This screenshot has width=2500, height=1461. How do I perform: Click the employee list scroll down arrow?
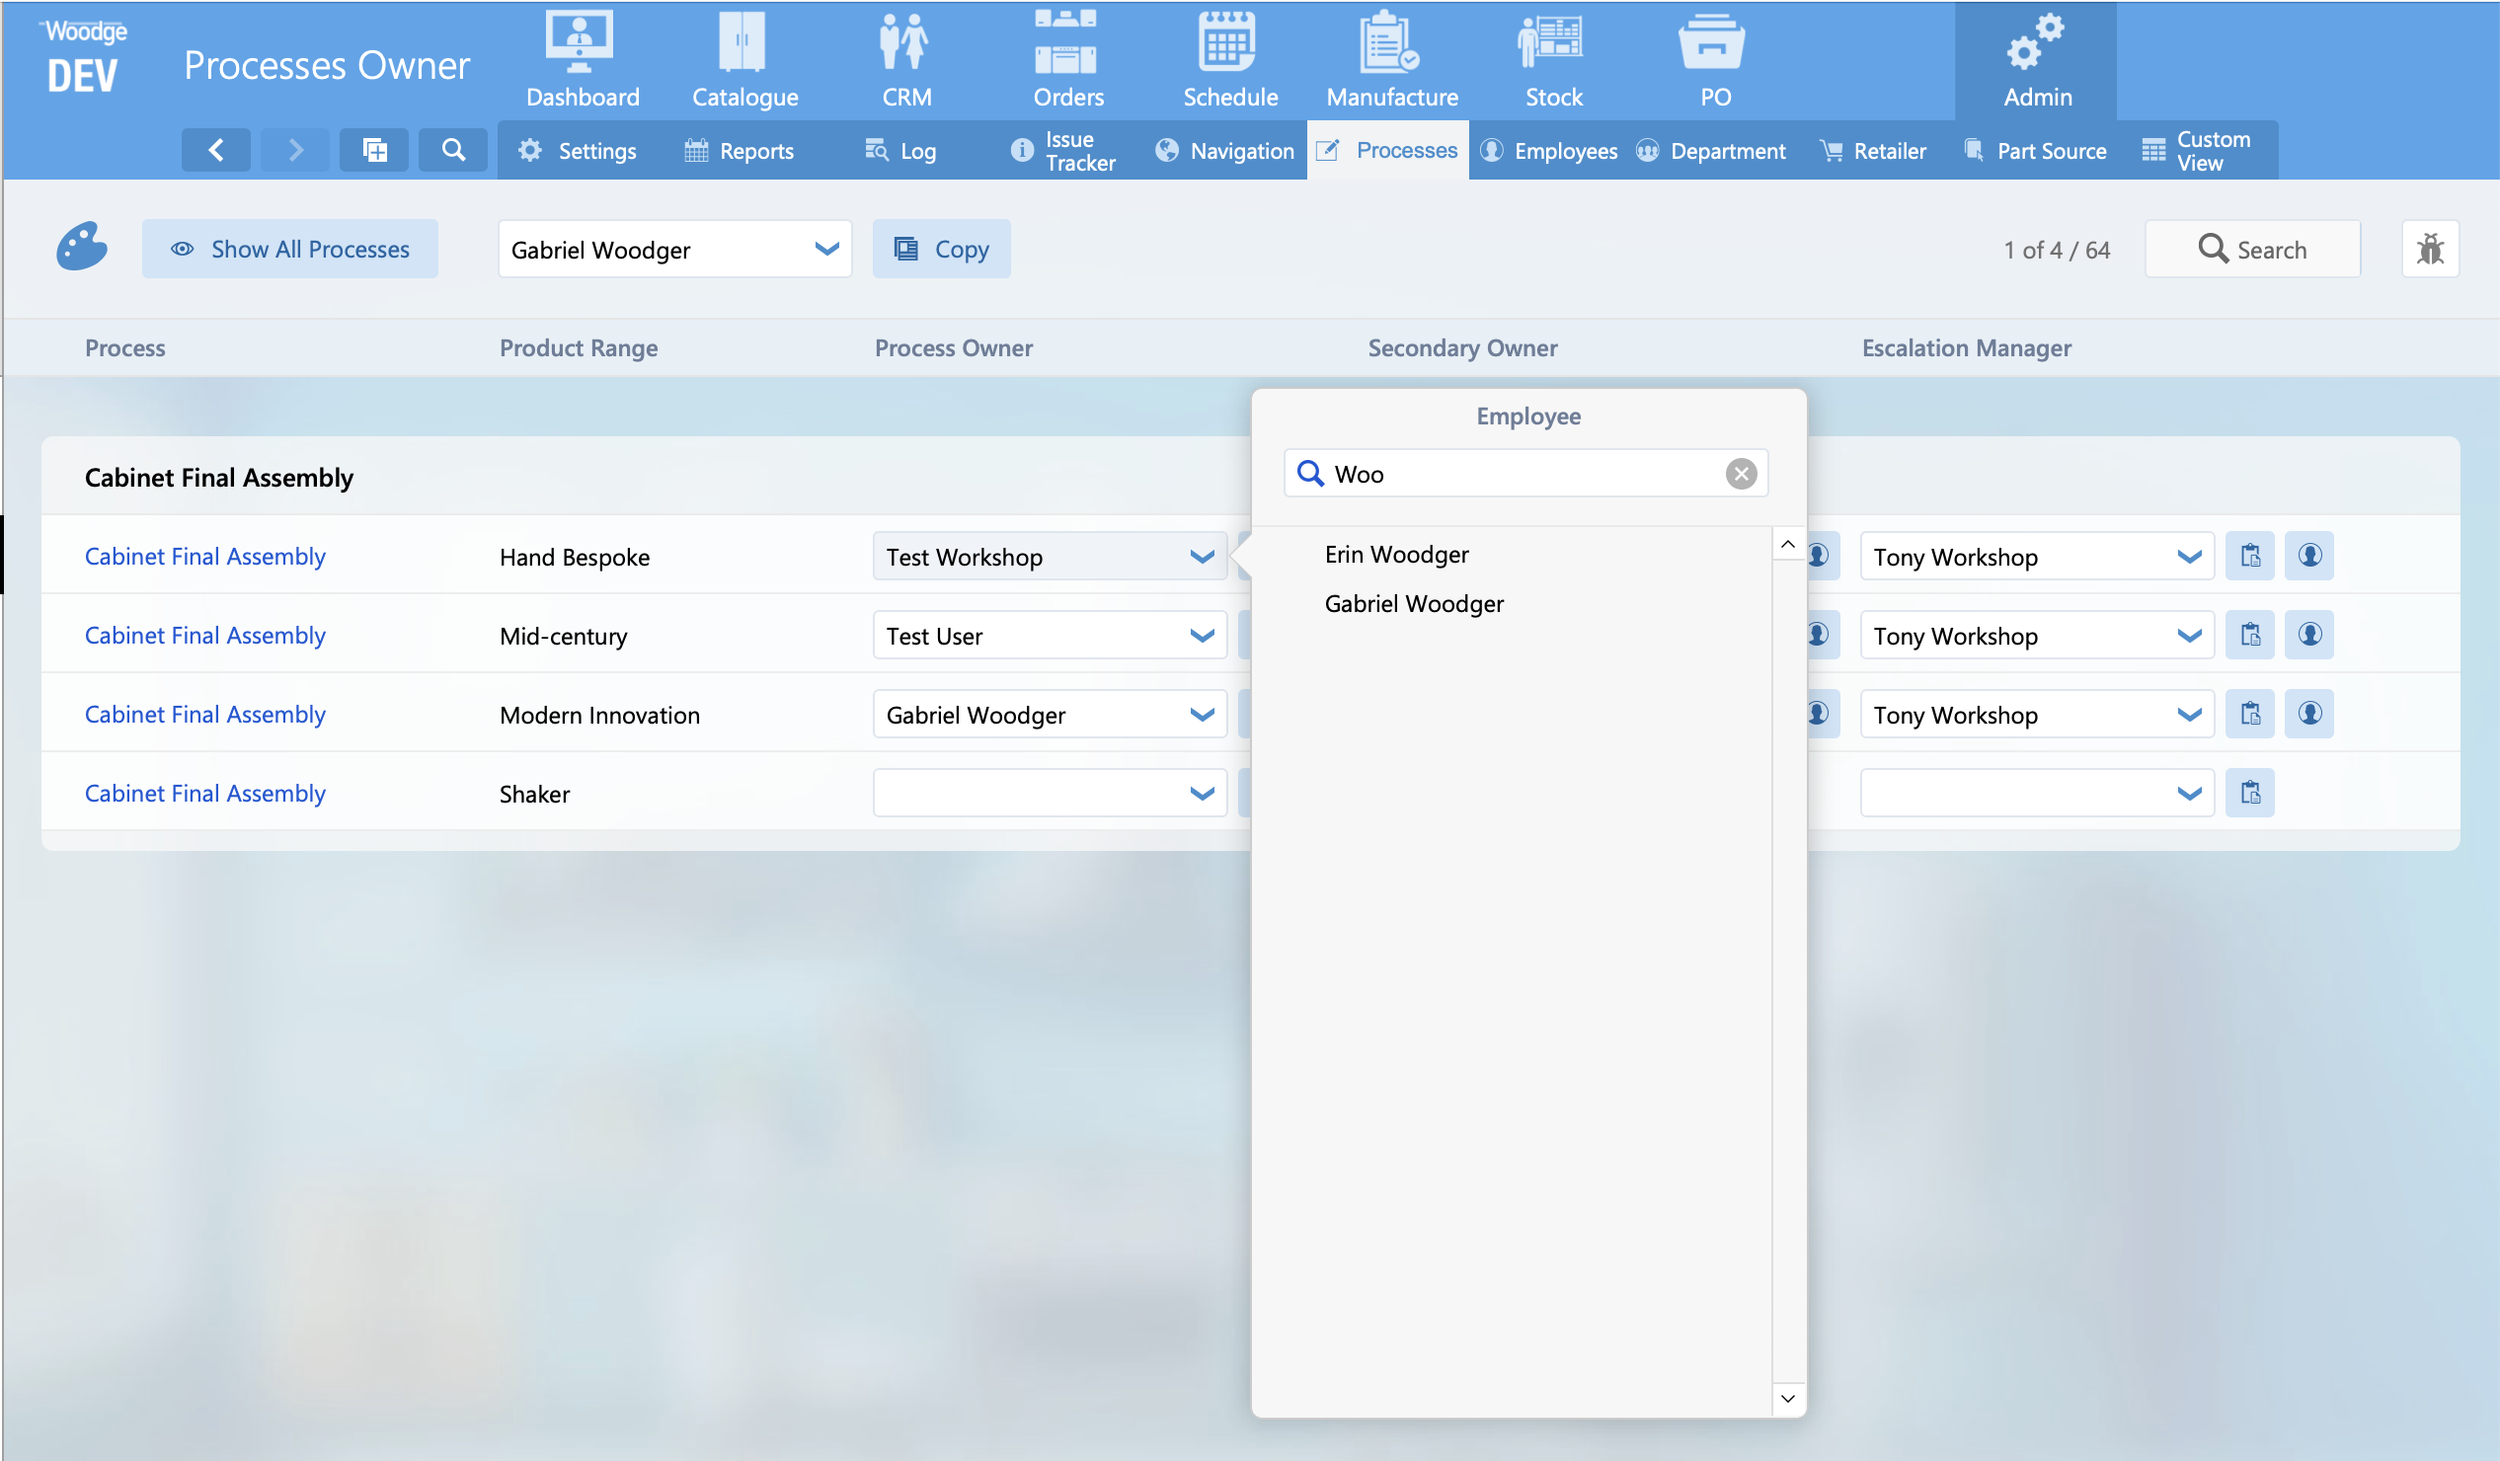pyautogui.click(x=1787, y=1398)
